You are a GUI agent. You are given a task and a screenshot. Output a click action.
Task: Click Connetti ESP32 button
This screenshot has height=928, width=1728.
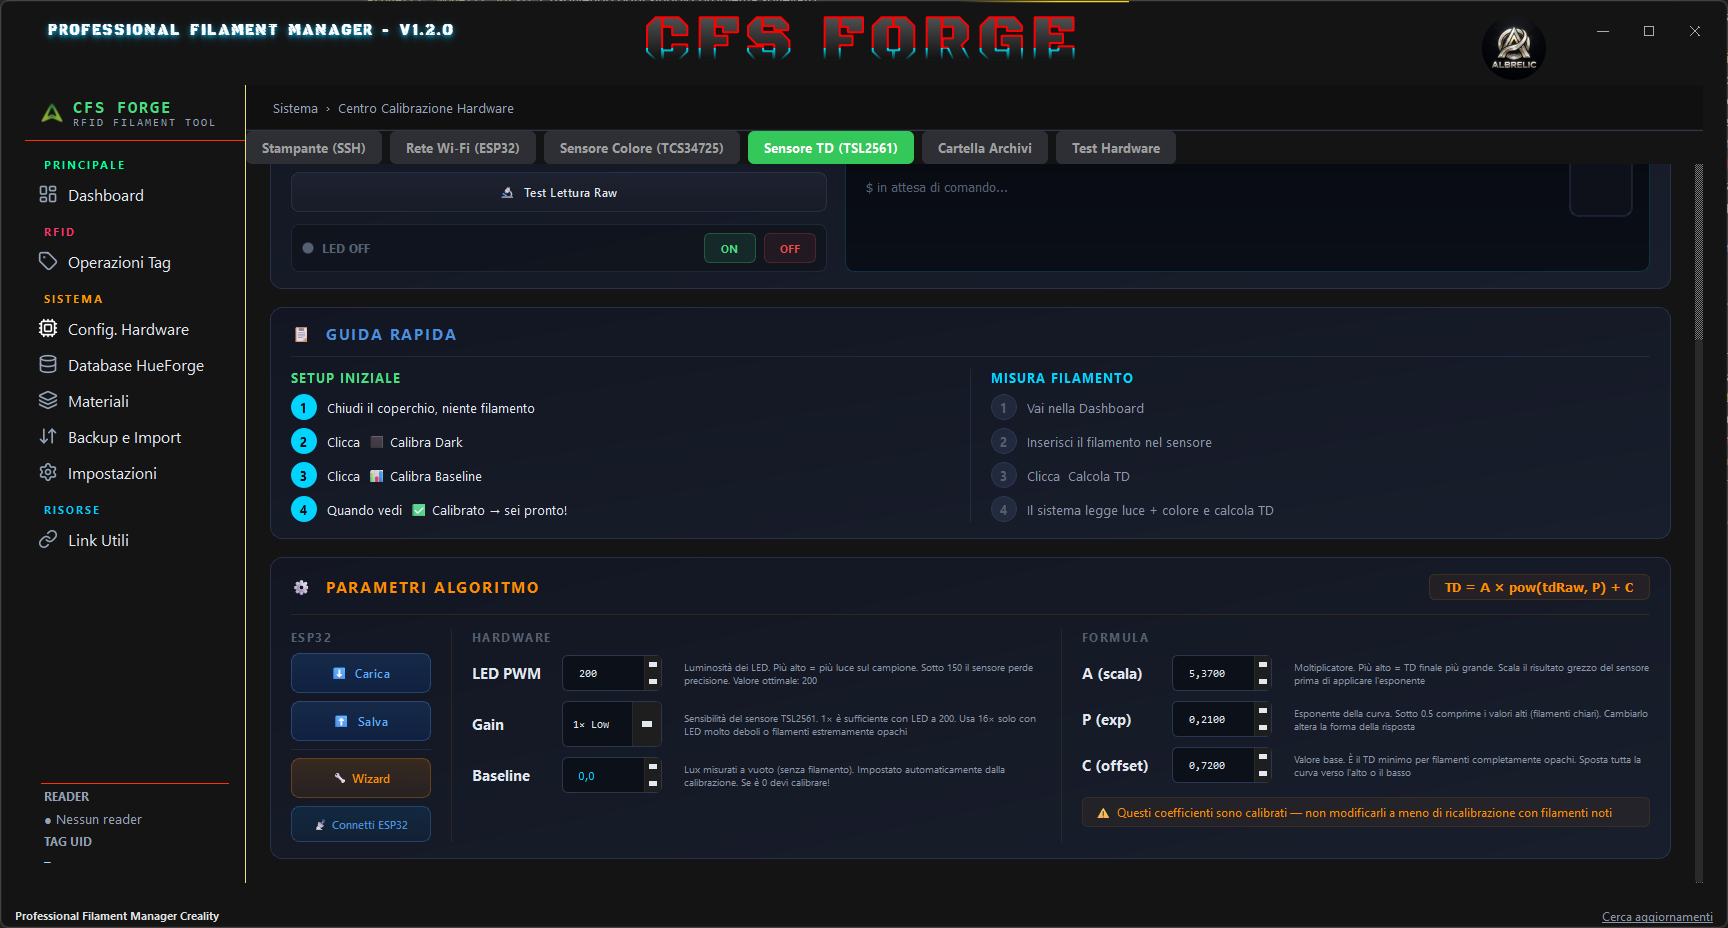361,824
